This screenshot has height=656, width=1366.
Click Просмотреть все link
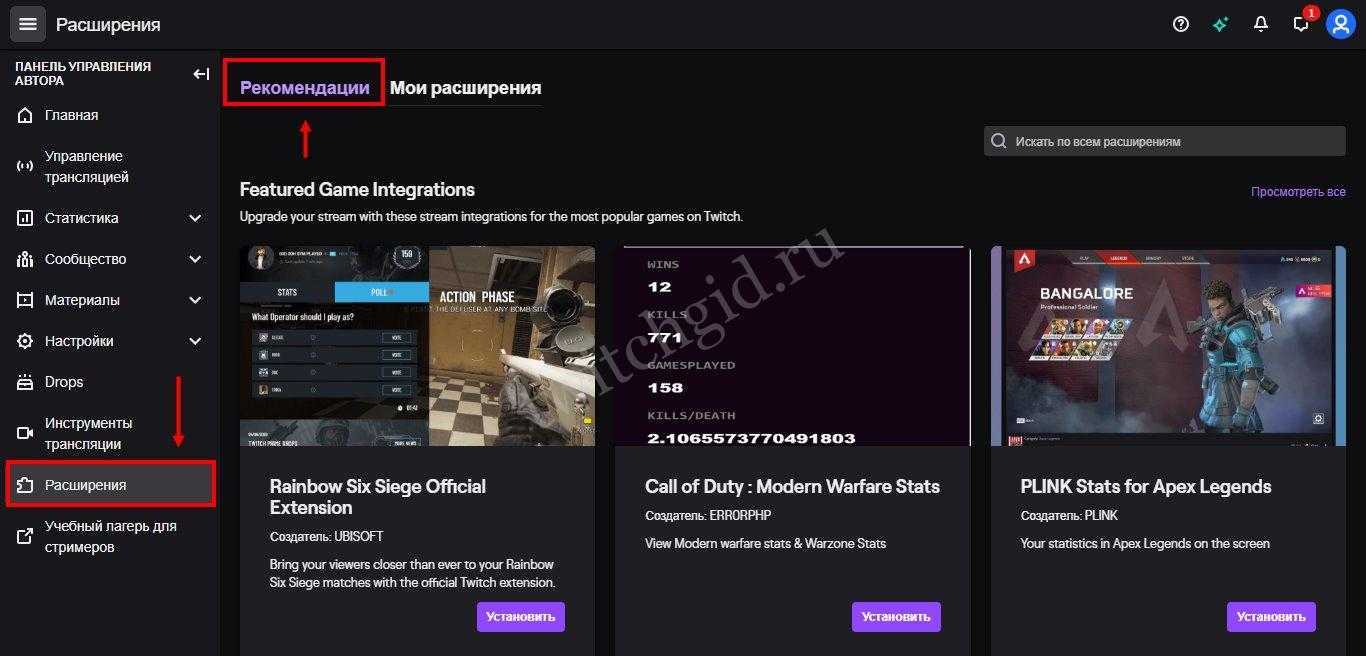point(1298,191)
